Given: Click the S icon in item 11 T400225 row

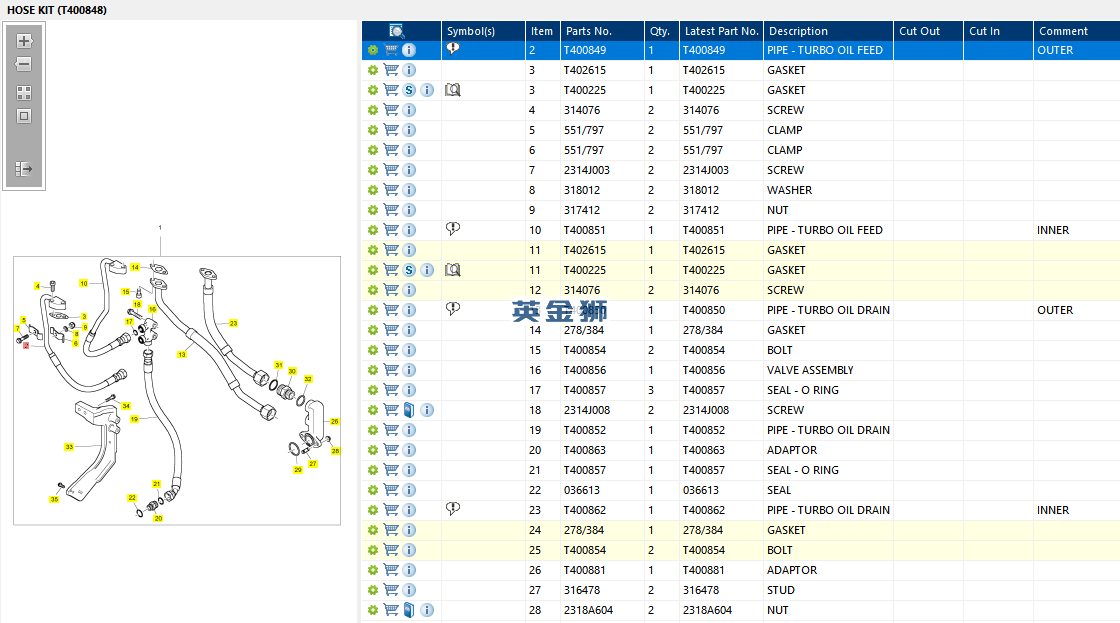Looking at the screenshot, I should click(409, 270).
